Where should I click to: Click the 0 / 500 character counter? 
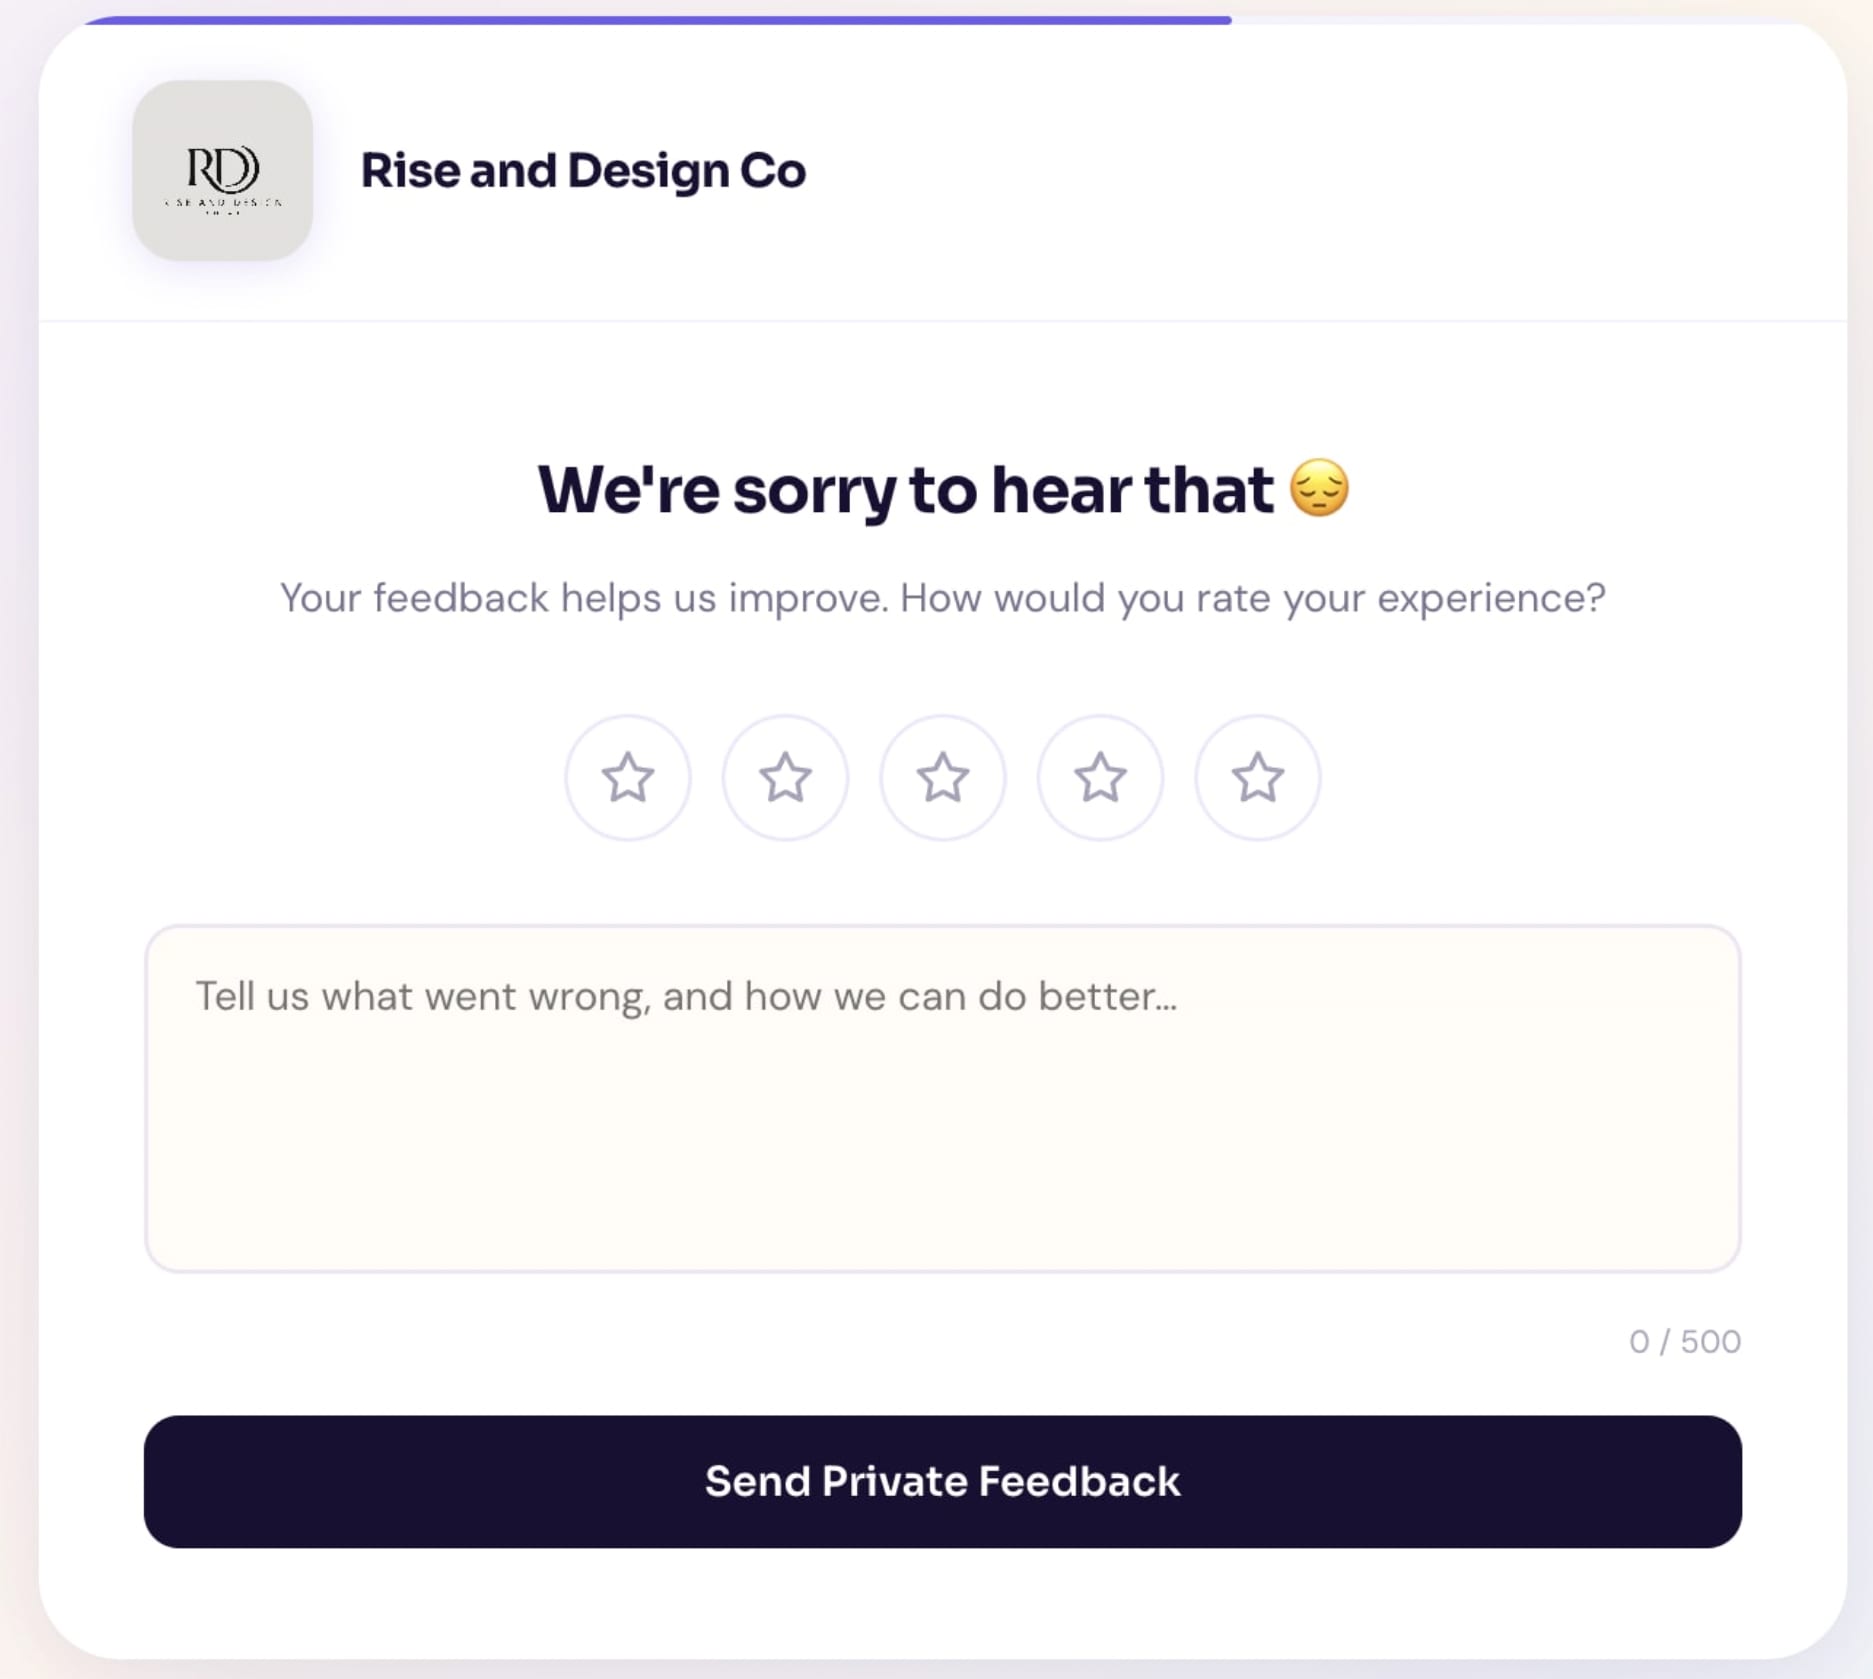1684,1341
